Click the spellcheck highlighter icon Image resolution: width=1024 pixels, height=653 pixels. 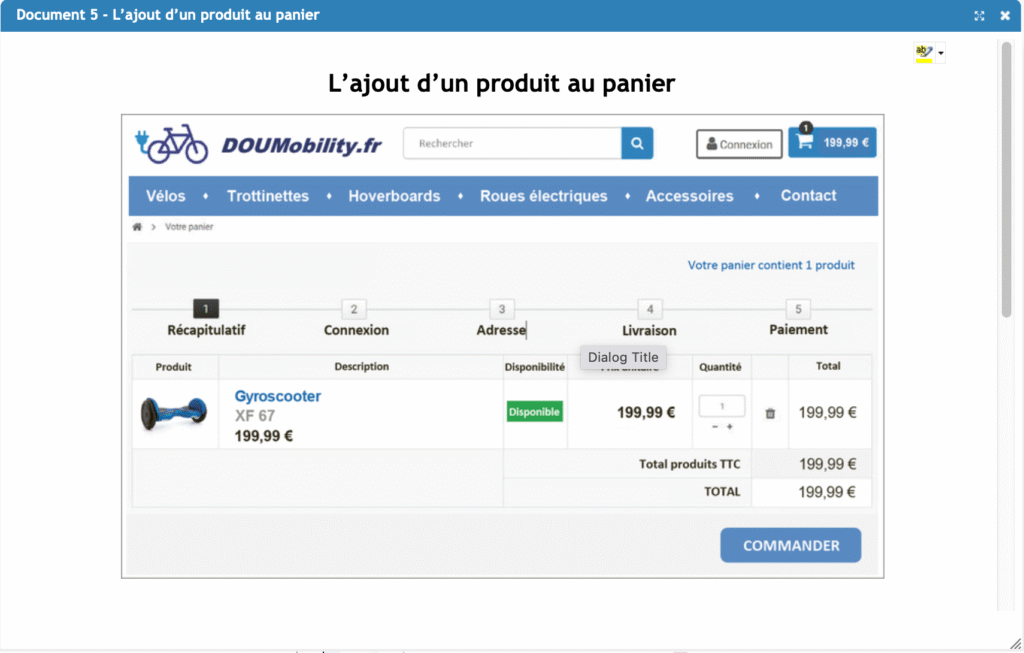[923, 53]
